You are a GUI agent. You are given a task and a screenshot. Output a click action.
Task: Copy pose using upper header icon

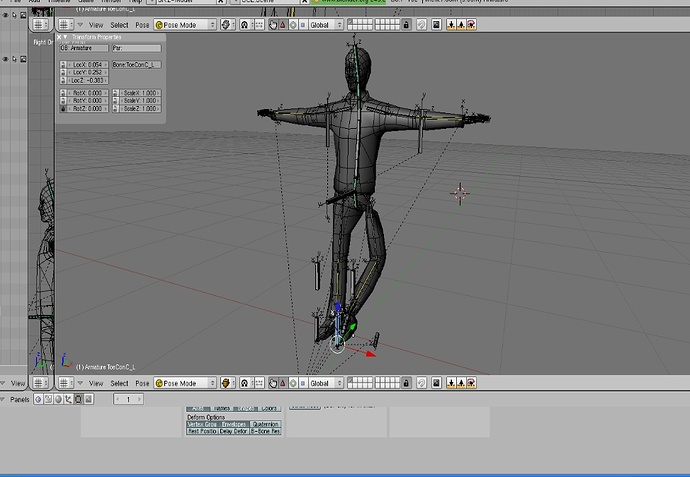point(451,25)
